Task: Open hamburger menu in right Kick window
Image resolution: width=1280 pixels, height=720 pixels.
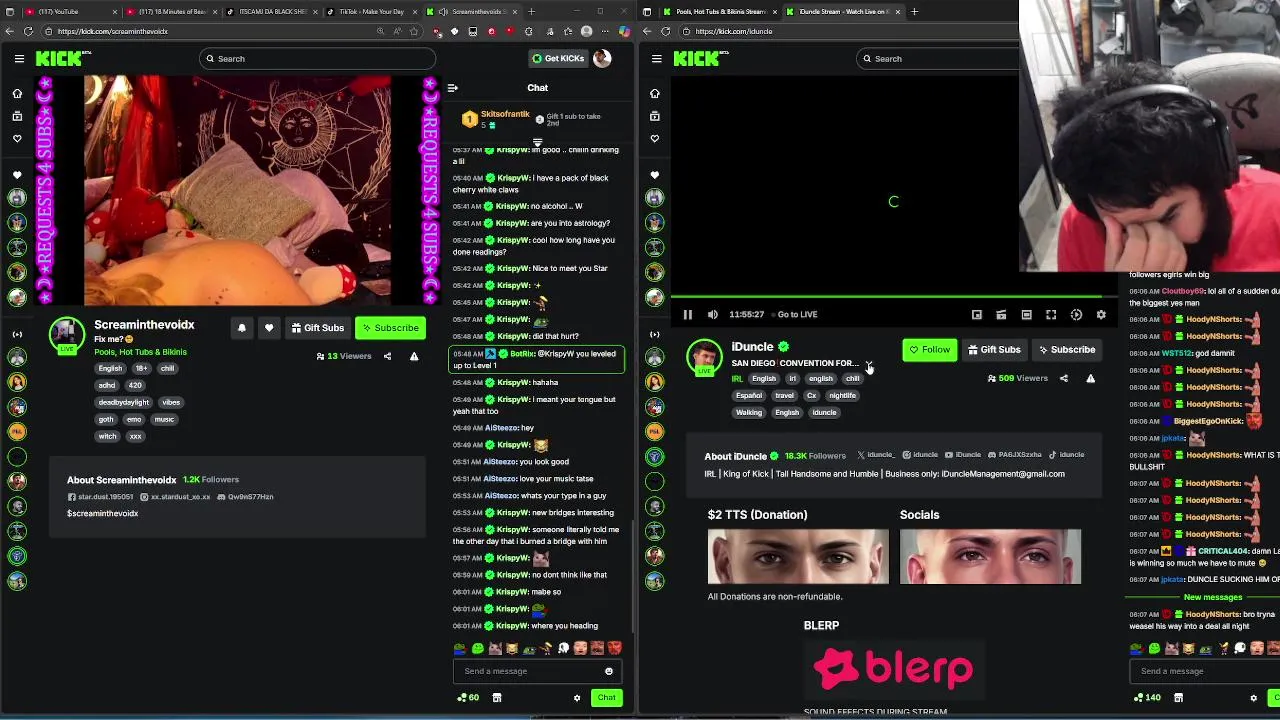Action: [x=656, y=59]
